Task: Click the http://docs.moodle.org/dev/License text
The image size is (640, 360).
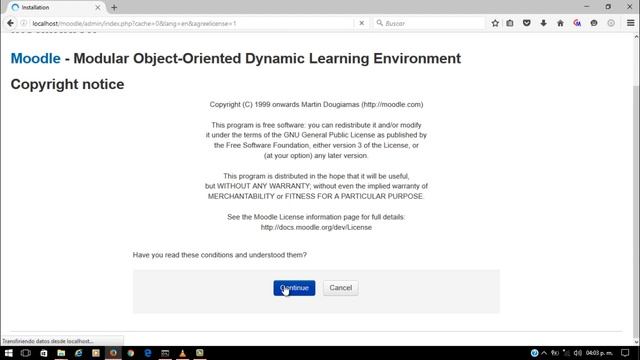Action: [x=316, y=227]
